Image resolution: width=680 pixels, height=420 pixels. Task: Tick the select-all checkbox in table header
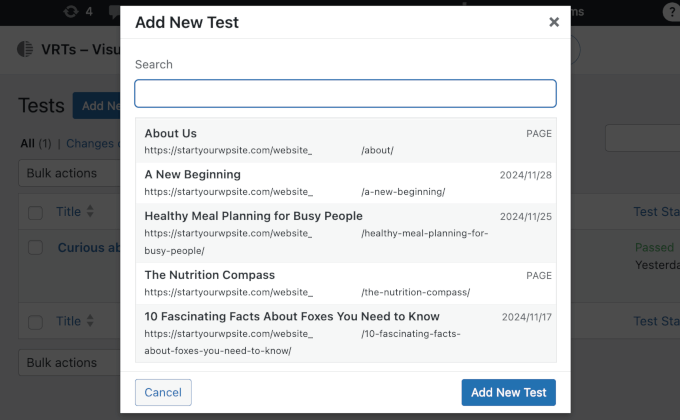point(36,212)
